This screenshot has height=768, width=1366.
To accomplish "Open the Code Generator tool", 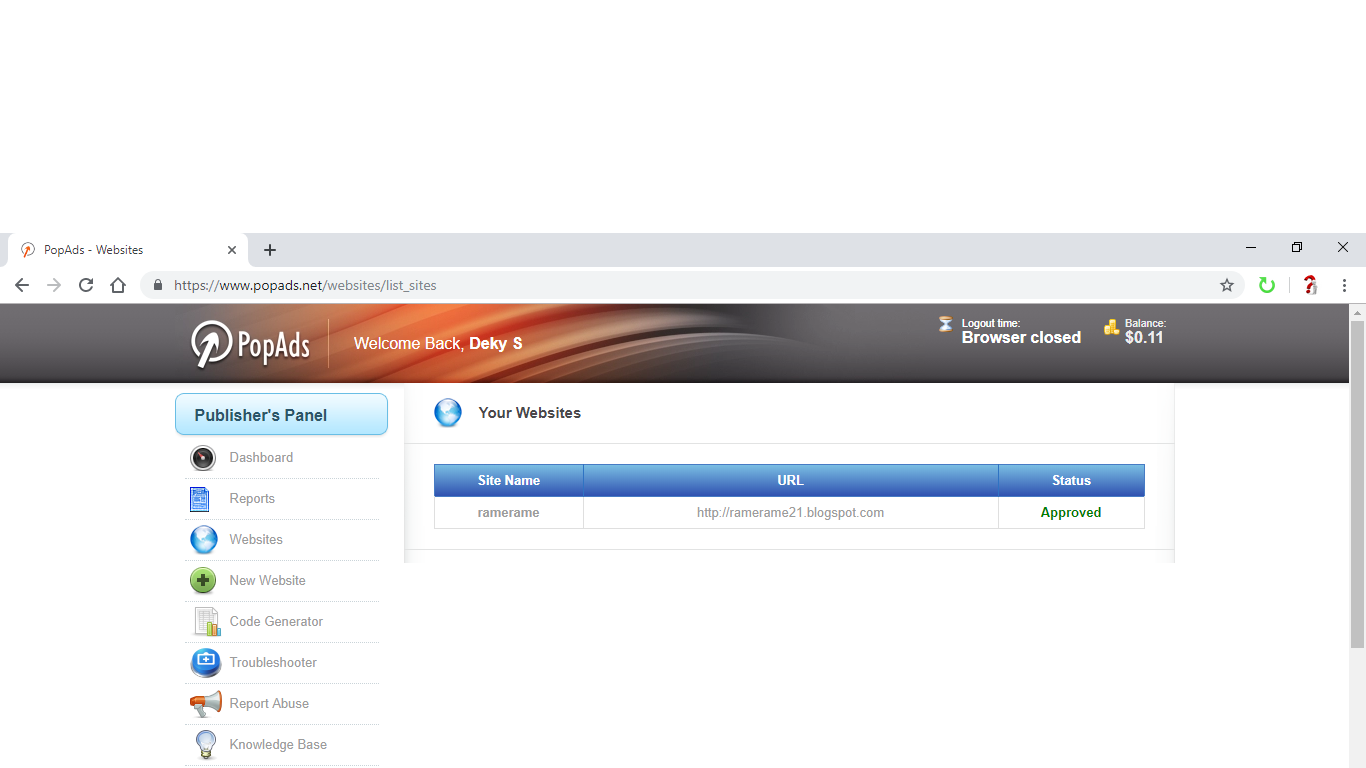I will [x=277, y=621].
